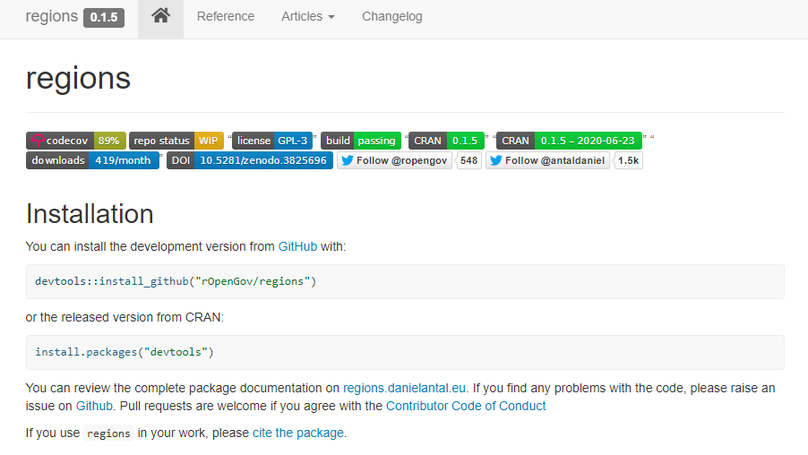Open the Reference navbar item
This screenshot has width=808, height=455.
point(225,17)
